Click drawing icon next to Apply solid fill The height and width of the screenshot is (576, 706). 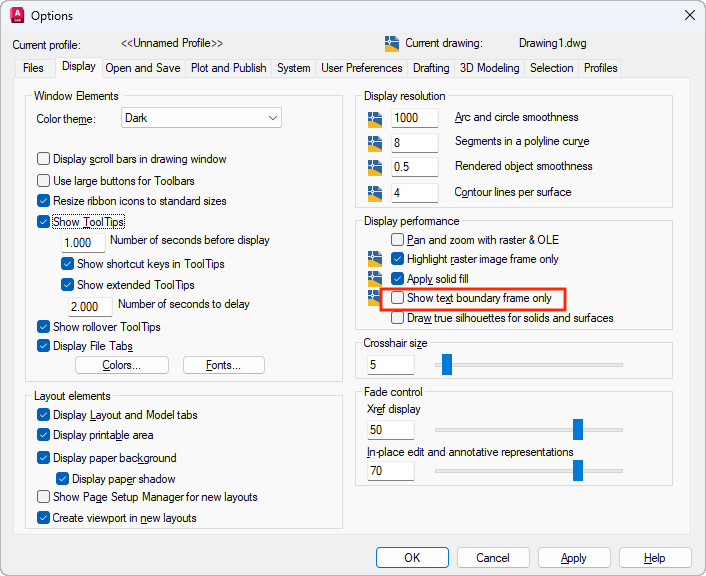tap(375, 279)
